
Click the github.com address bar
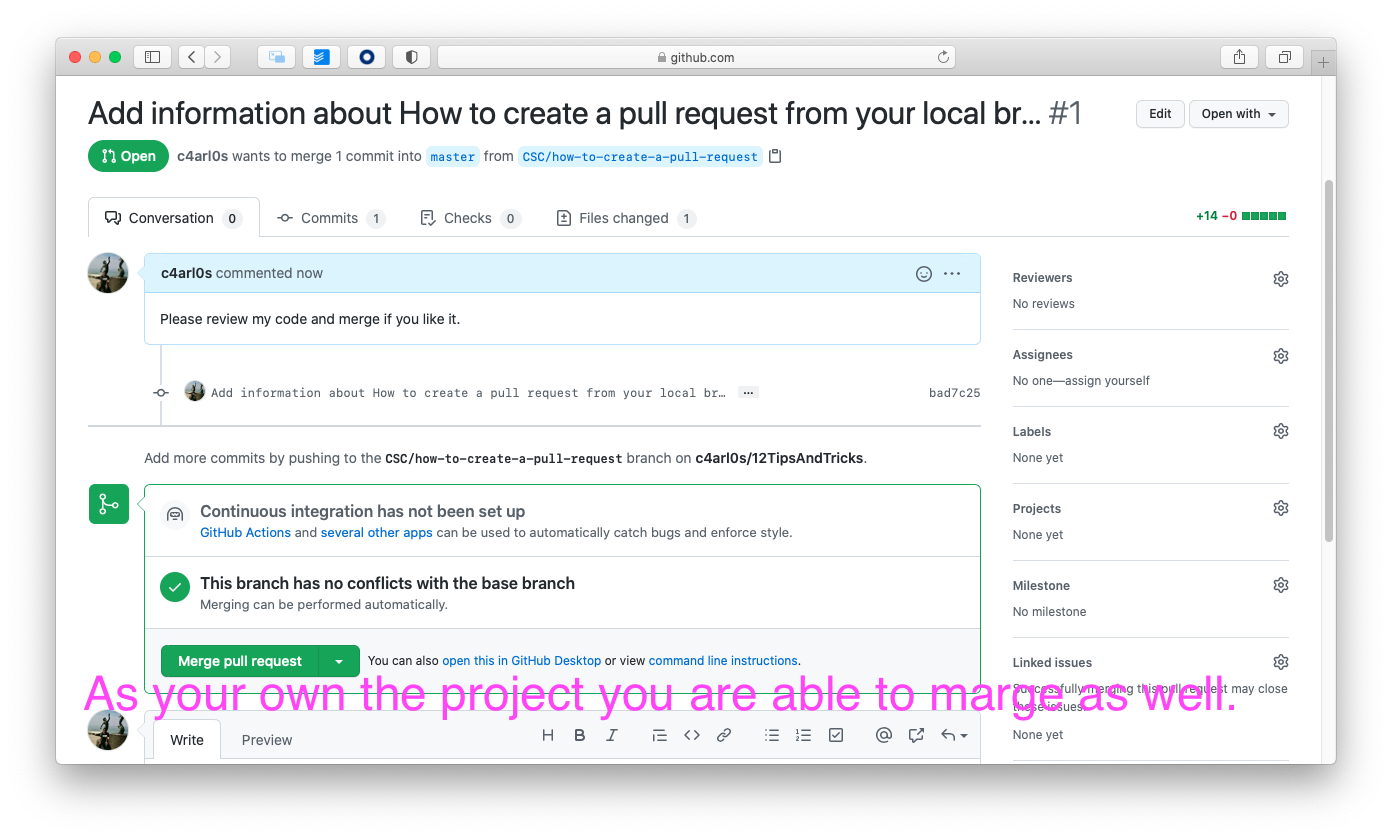point(696,57)
